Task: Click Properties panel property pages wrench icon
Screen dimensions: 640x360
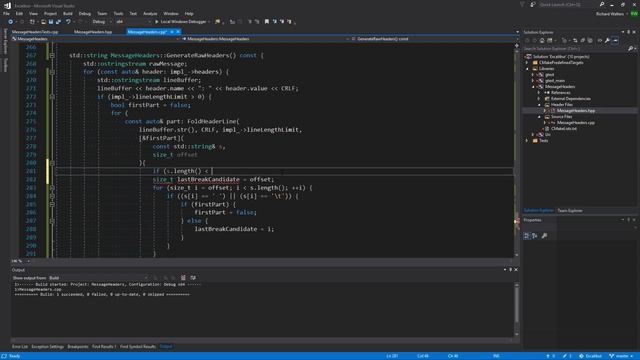Action: tap(544, 236)
